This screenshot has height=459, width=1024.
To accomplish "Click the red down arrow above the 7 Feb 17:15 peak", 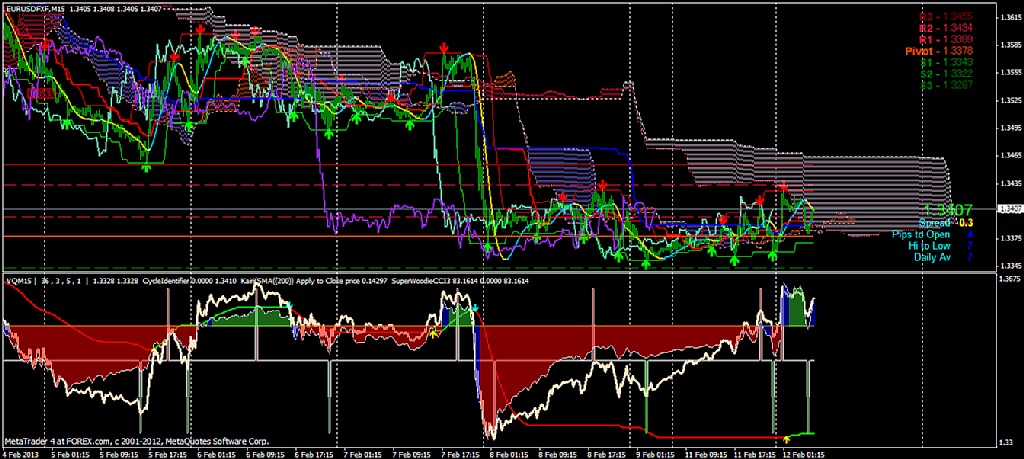I will (x=442, y=47).
